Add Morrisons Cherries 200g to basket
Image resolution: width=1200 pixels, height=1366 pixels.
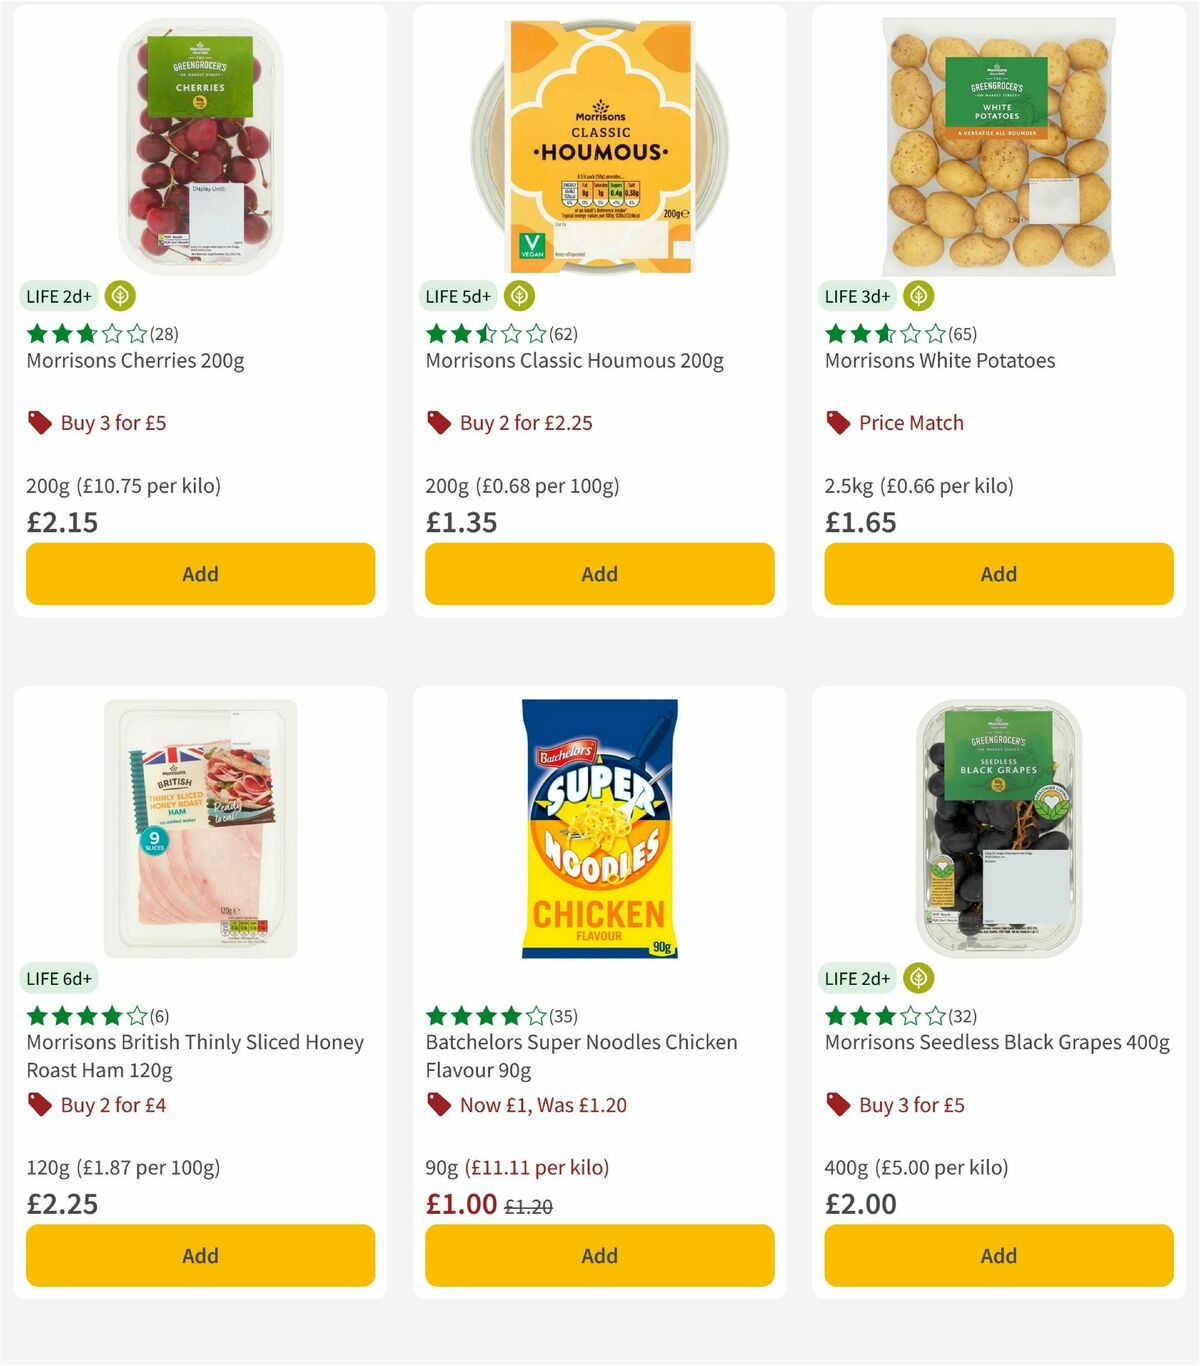point(200,574)
